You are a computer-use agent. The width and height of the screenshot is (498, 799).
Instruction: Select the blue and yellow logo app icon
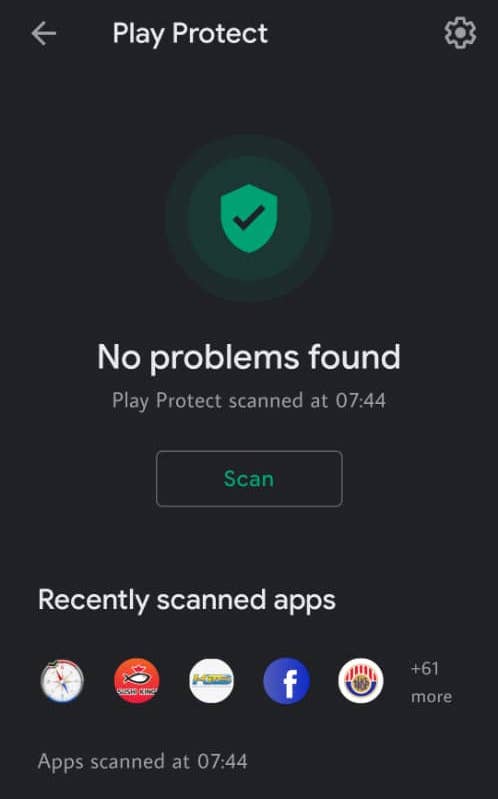pos(212,681)
